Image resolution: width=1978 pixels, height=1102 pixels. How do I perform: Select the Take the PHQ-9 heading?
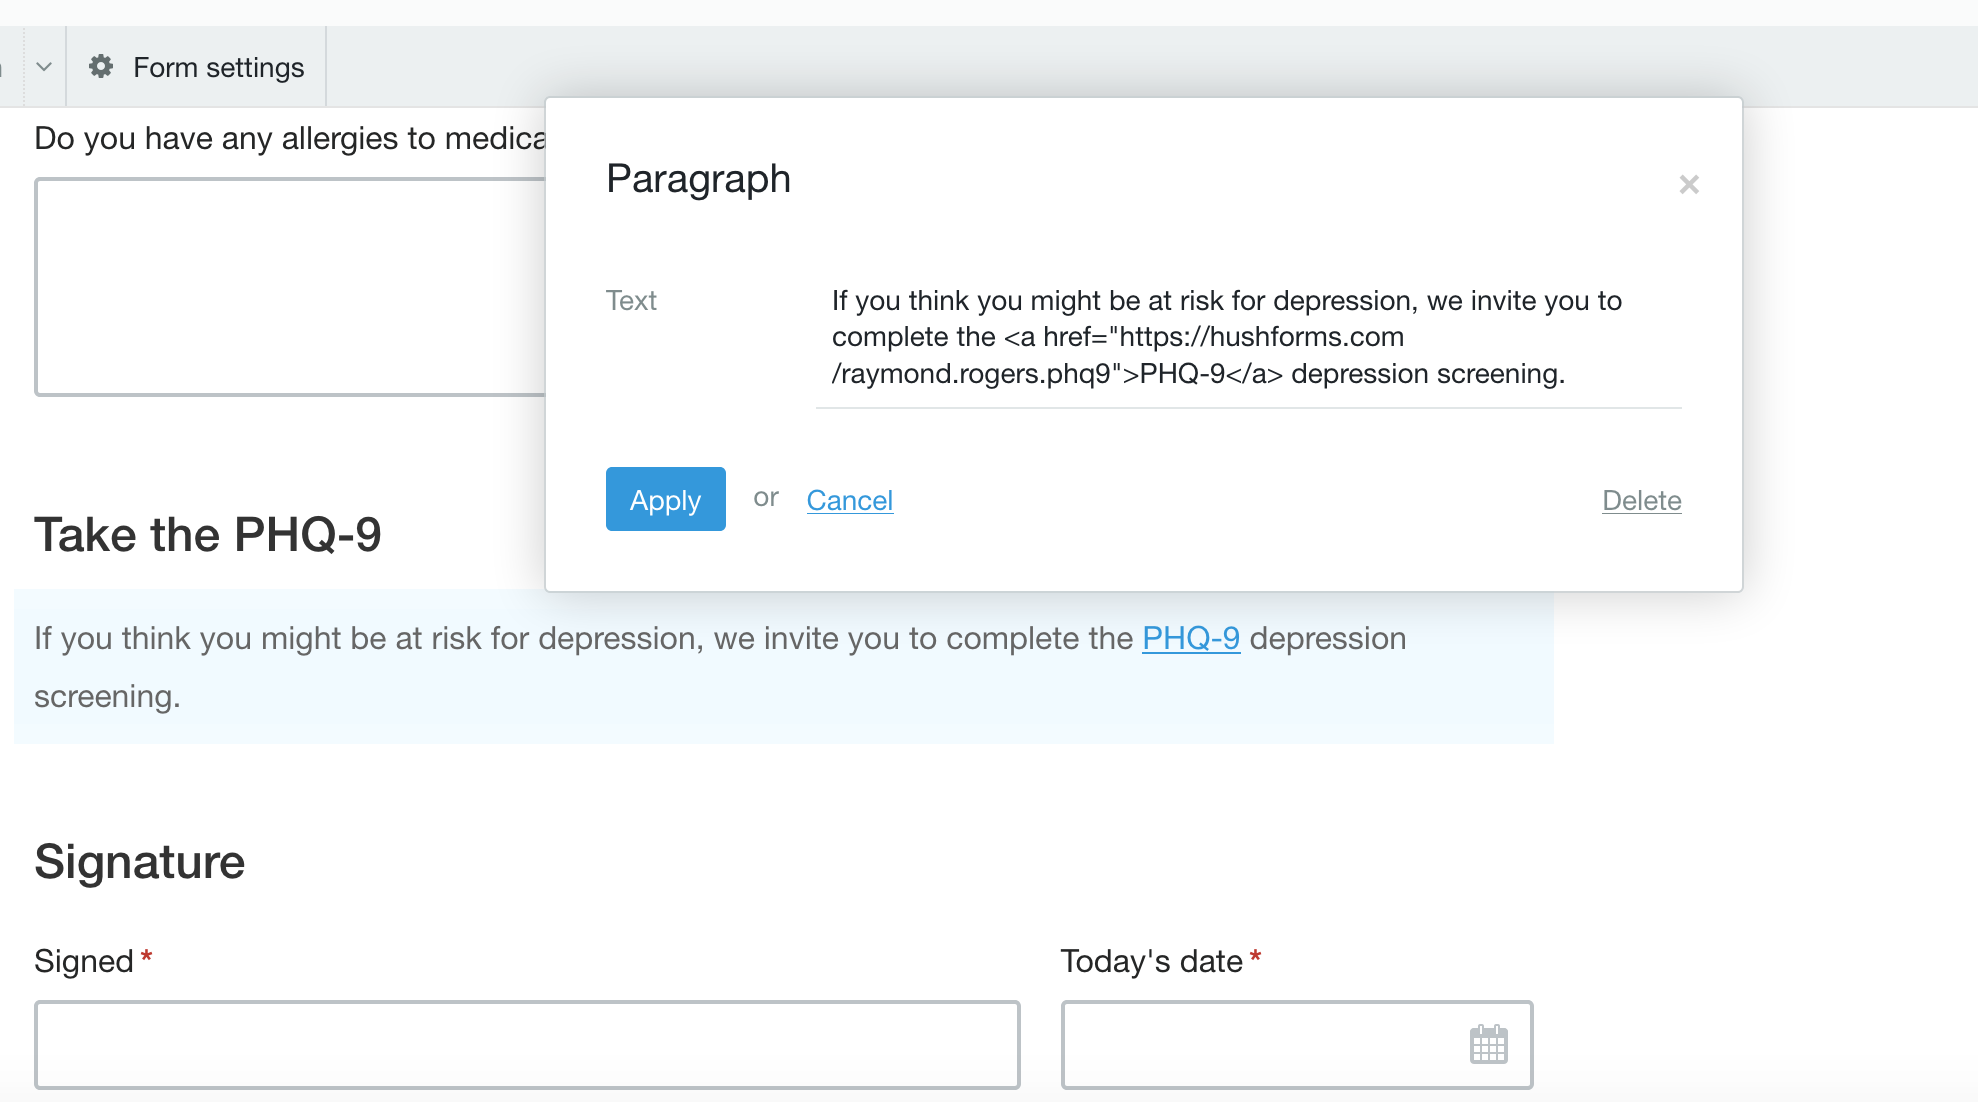(208, 535)
